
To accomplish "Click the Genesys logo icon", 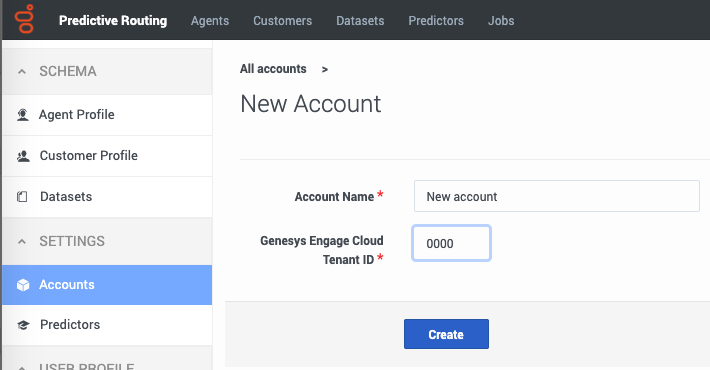I will pyautogui.click(x=24, y=19).
